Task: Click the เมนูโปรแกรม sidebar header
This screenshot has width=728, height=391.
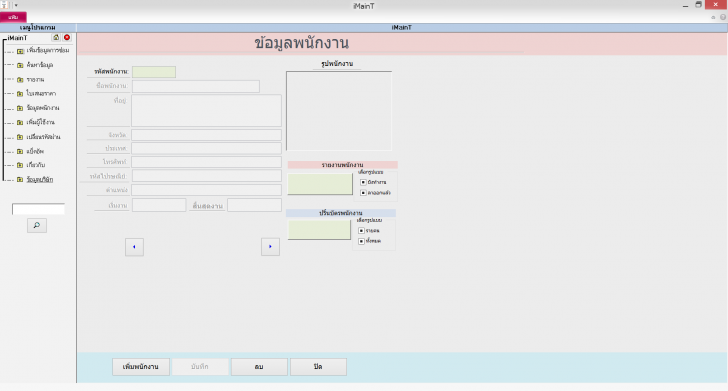Action: 38,28
